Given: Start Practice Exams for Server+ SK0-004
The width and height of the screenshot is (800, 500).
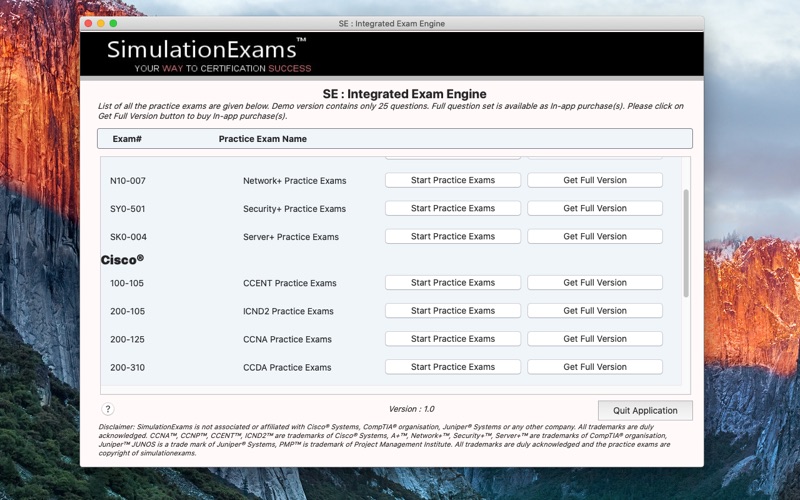Looking at the screenshot, I should [x=453, y=236].
